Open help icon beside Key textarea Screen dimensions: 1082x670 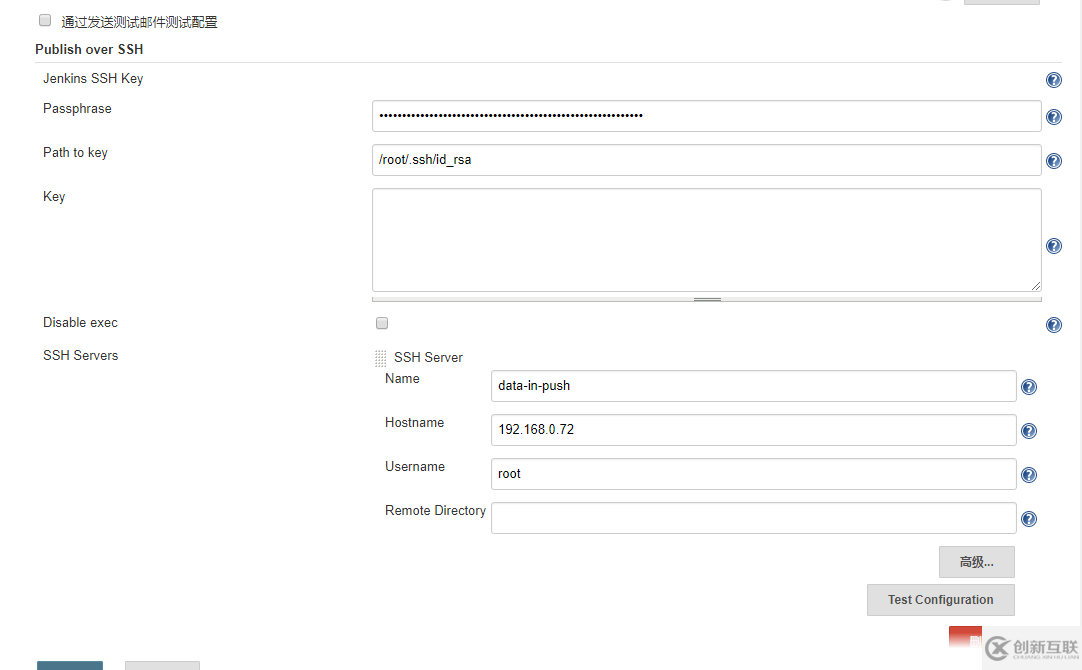(1053, 246)
